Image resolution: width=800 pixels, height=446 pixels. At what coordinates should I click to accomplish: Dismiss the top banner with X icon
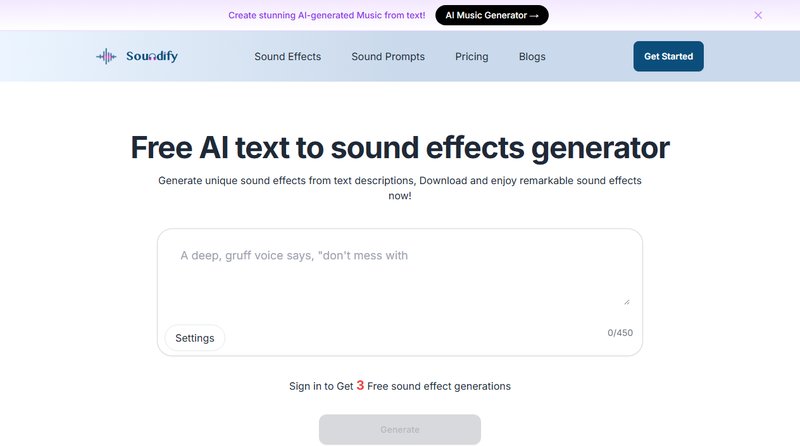coord(758,15)
